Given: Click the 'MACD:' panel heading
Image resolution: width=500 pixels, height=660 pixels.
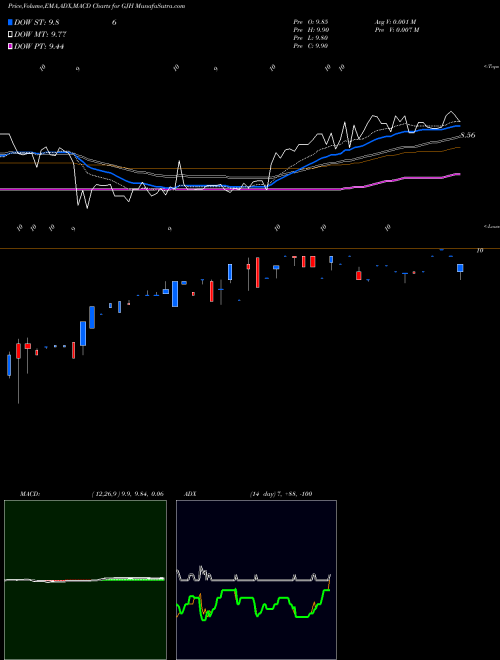Looking at the screenshot, I should click(x=30, y=494).
